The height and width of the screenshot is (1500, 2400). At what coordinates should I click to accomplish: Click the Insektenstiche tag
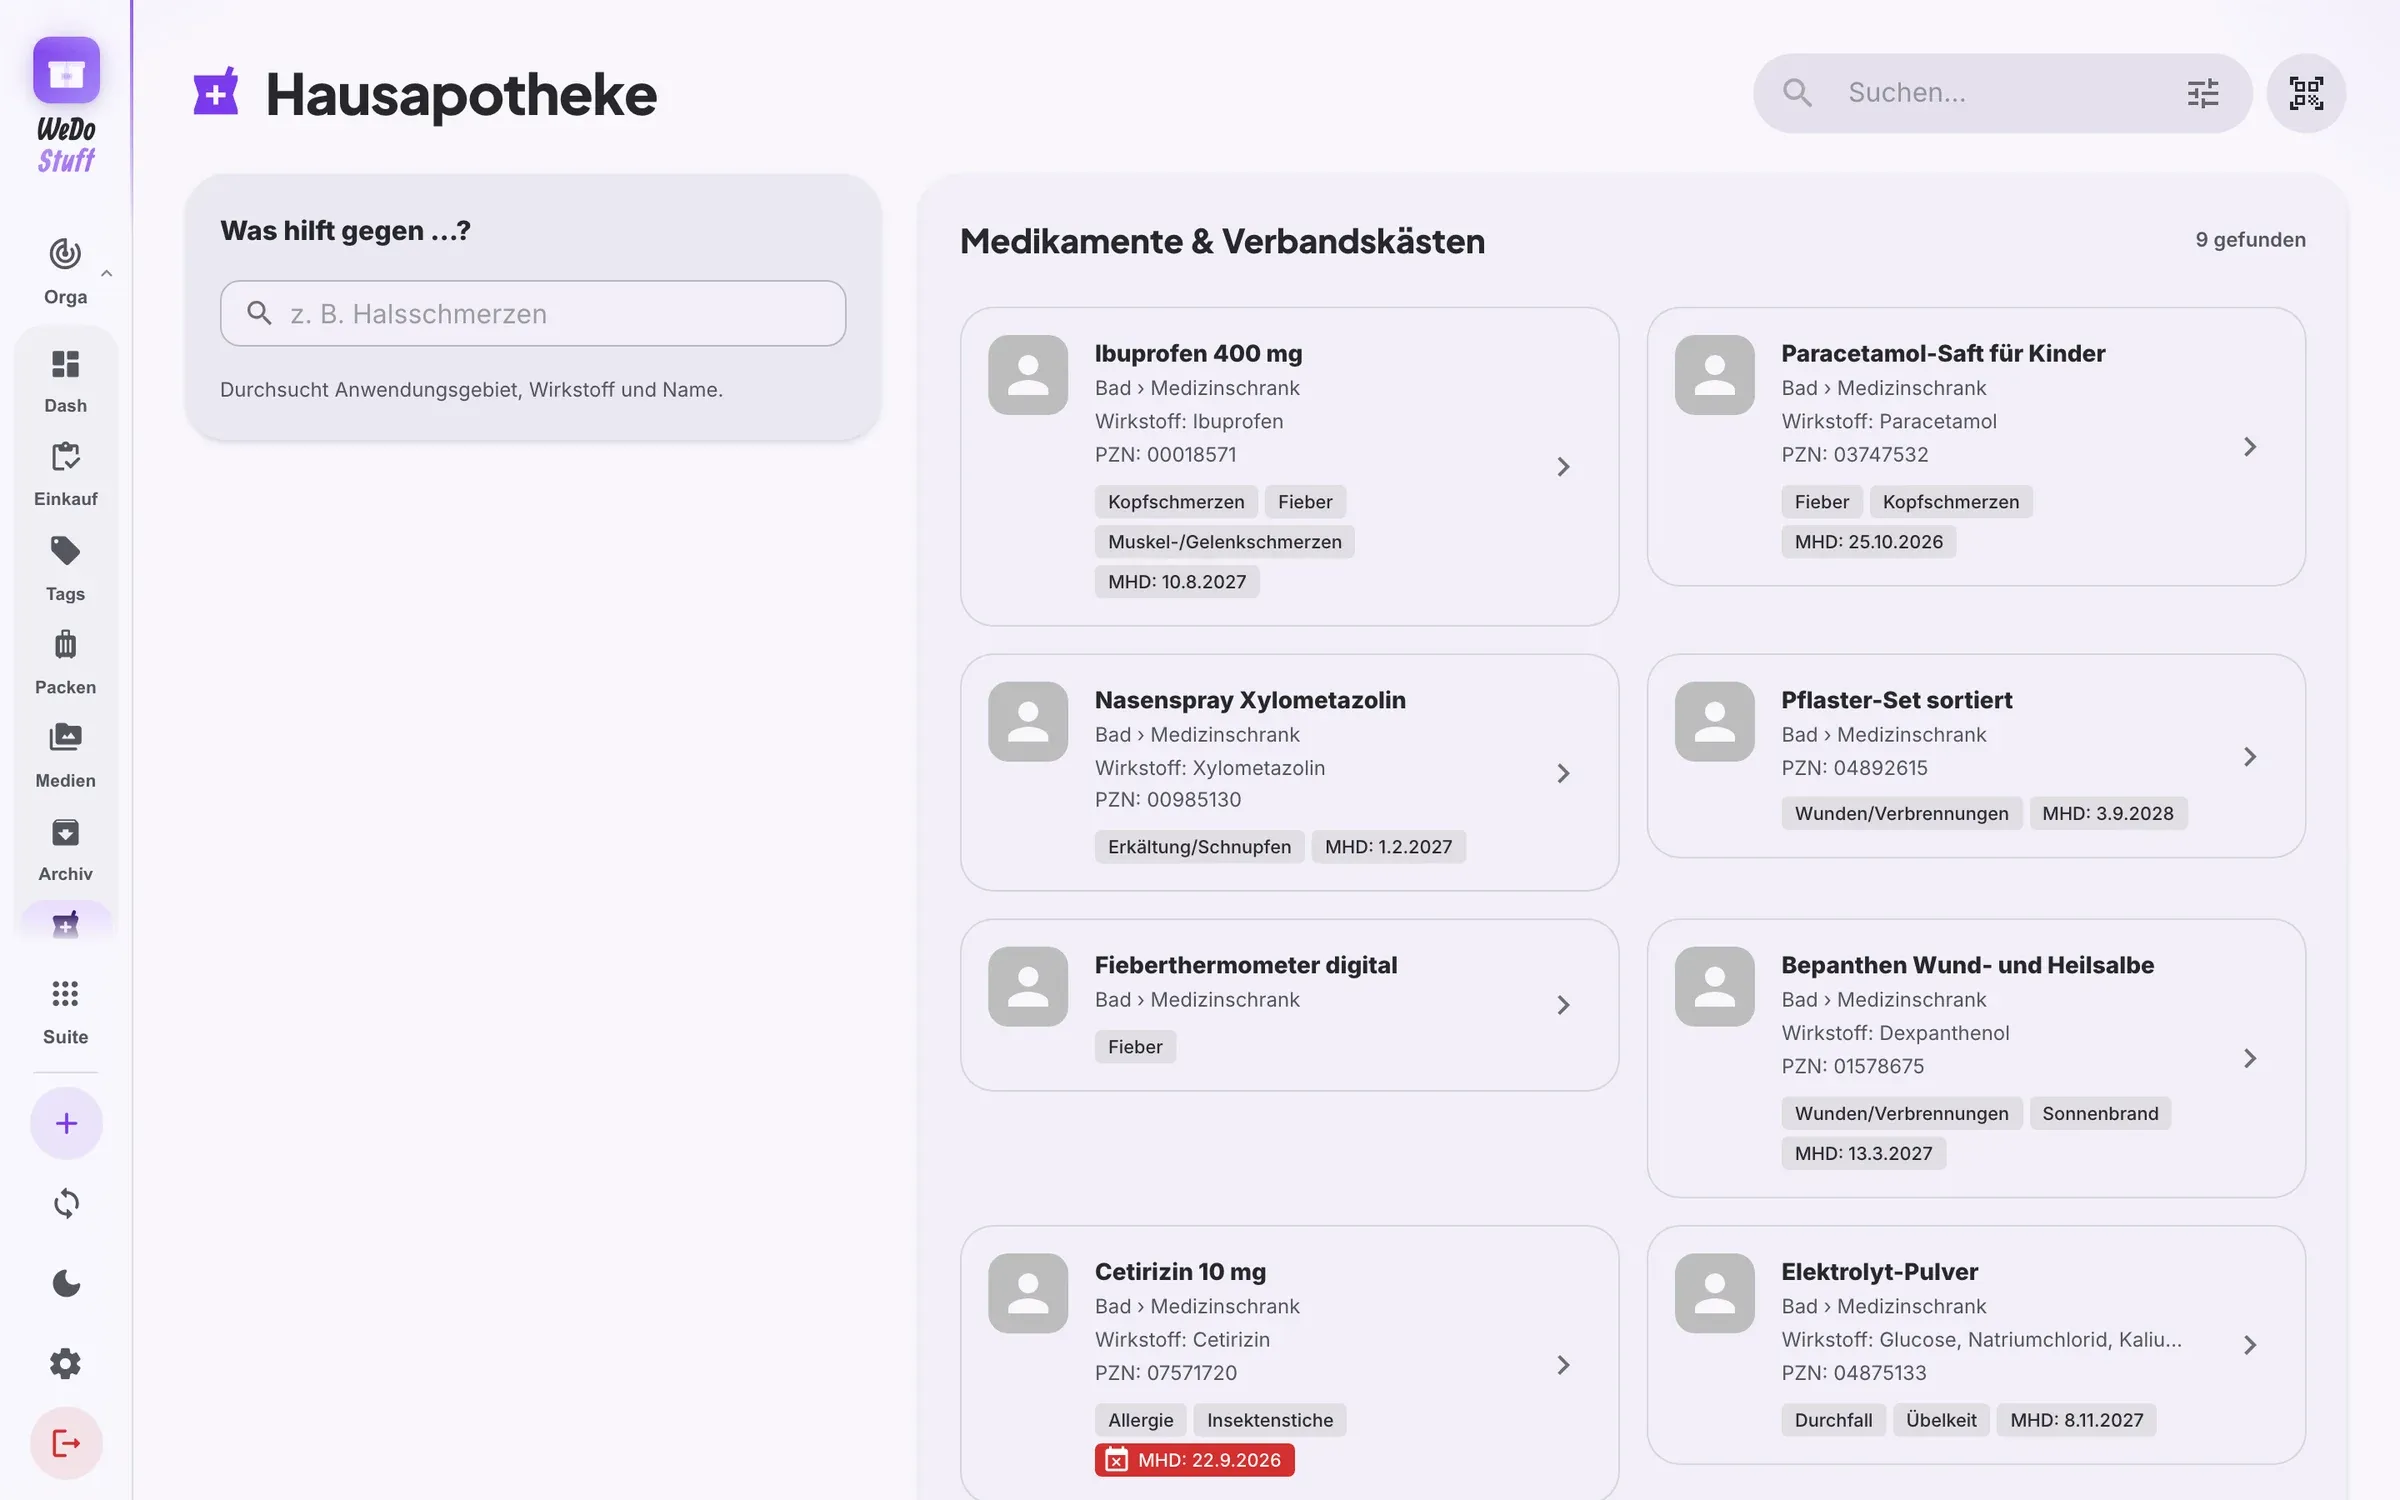[x=1270, y=1420]
